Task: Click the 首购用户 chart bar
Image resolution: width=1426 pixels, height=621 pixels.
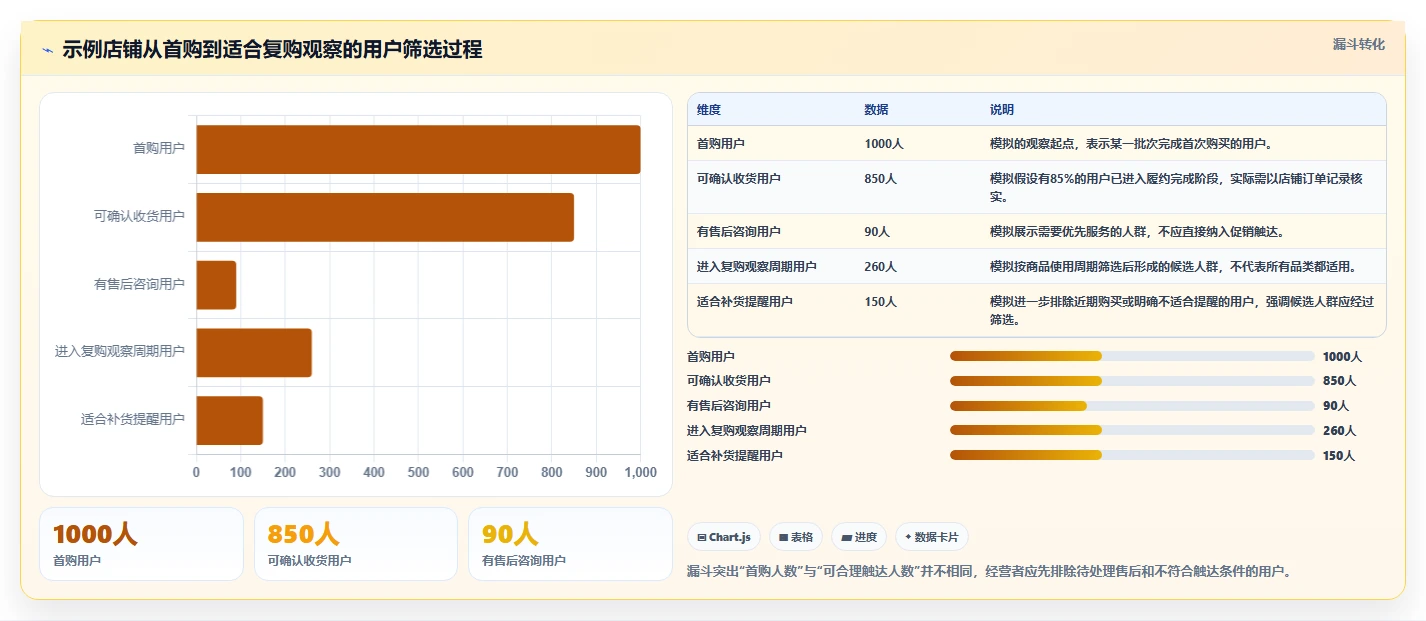Action: (x=418, y=149)
